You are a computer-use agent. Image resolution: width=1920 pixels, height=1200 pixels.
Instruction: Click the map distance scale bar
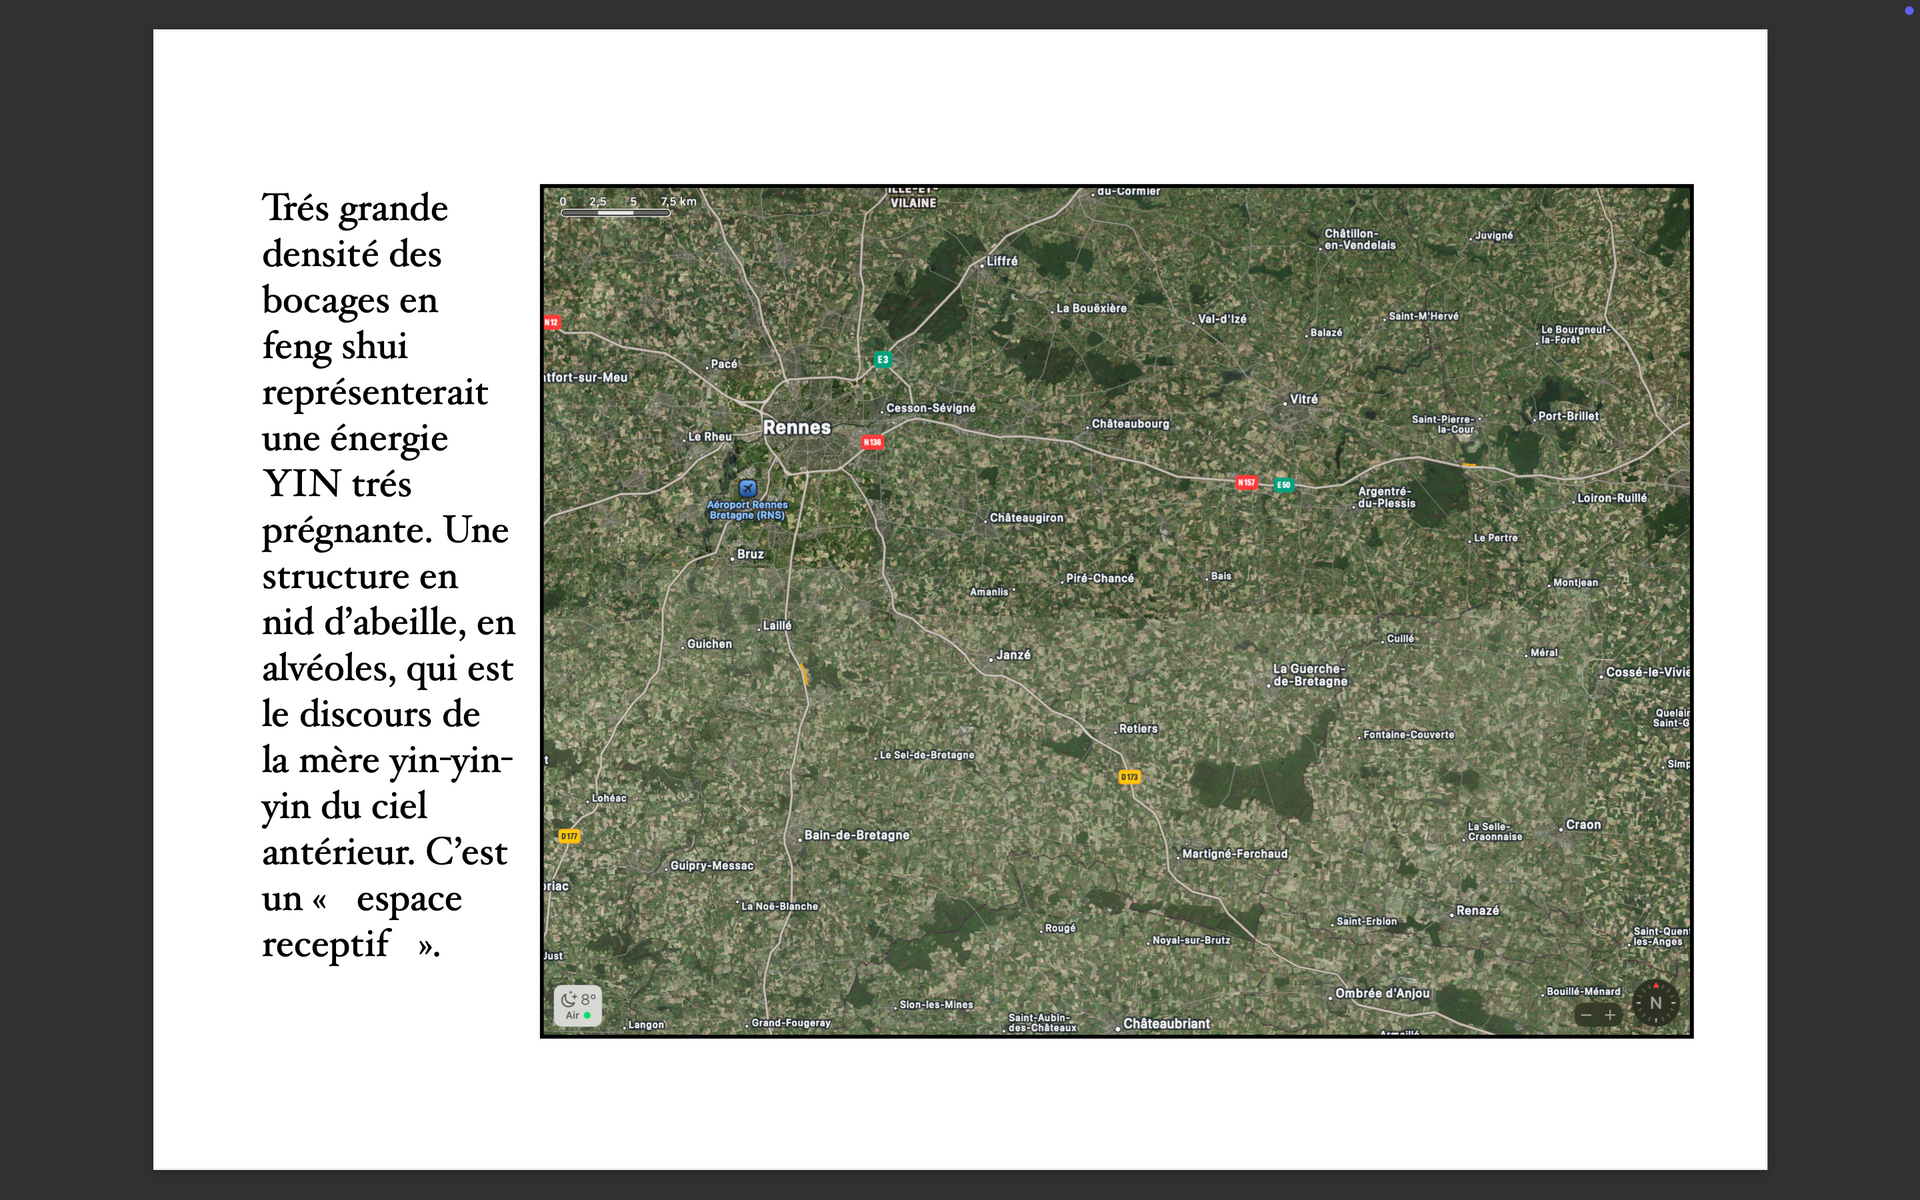click(x=616, y=212)
